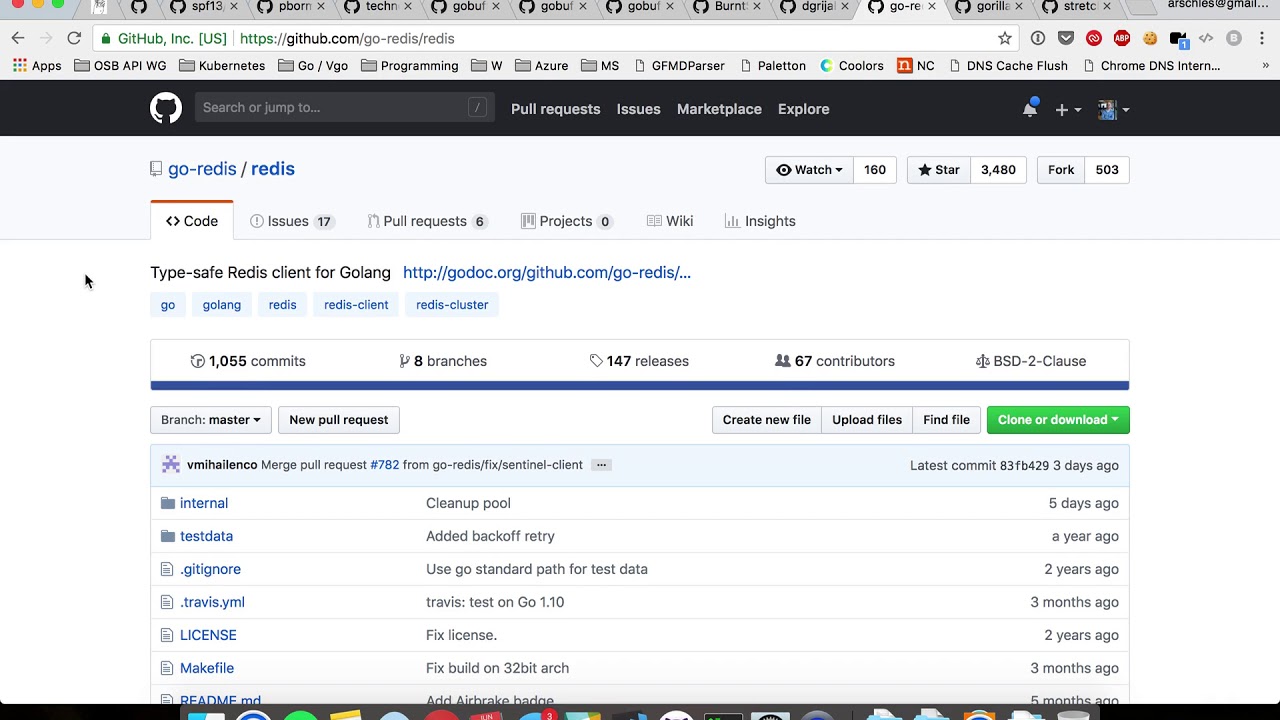
Task: Open the Insights tab
Action: (x=760, y=221)
